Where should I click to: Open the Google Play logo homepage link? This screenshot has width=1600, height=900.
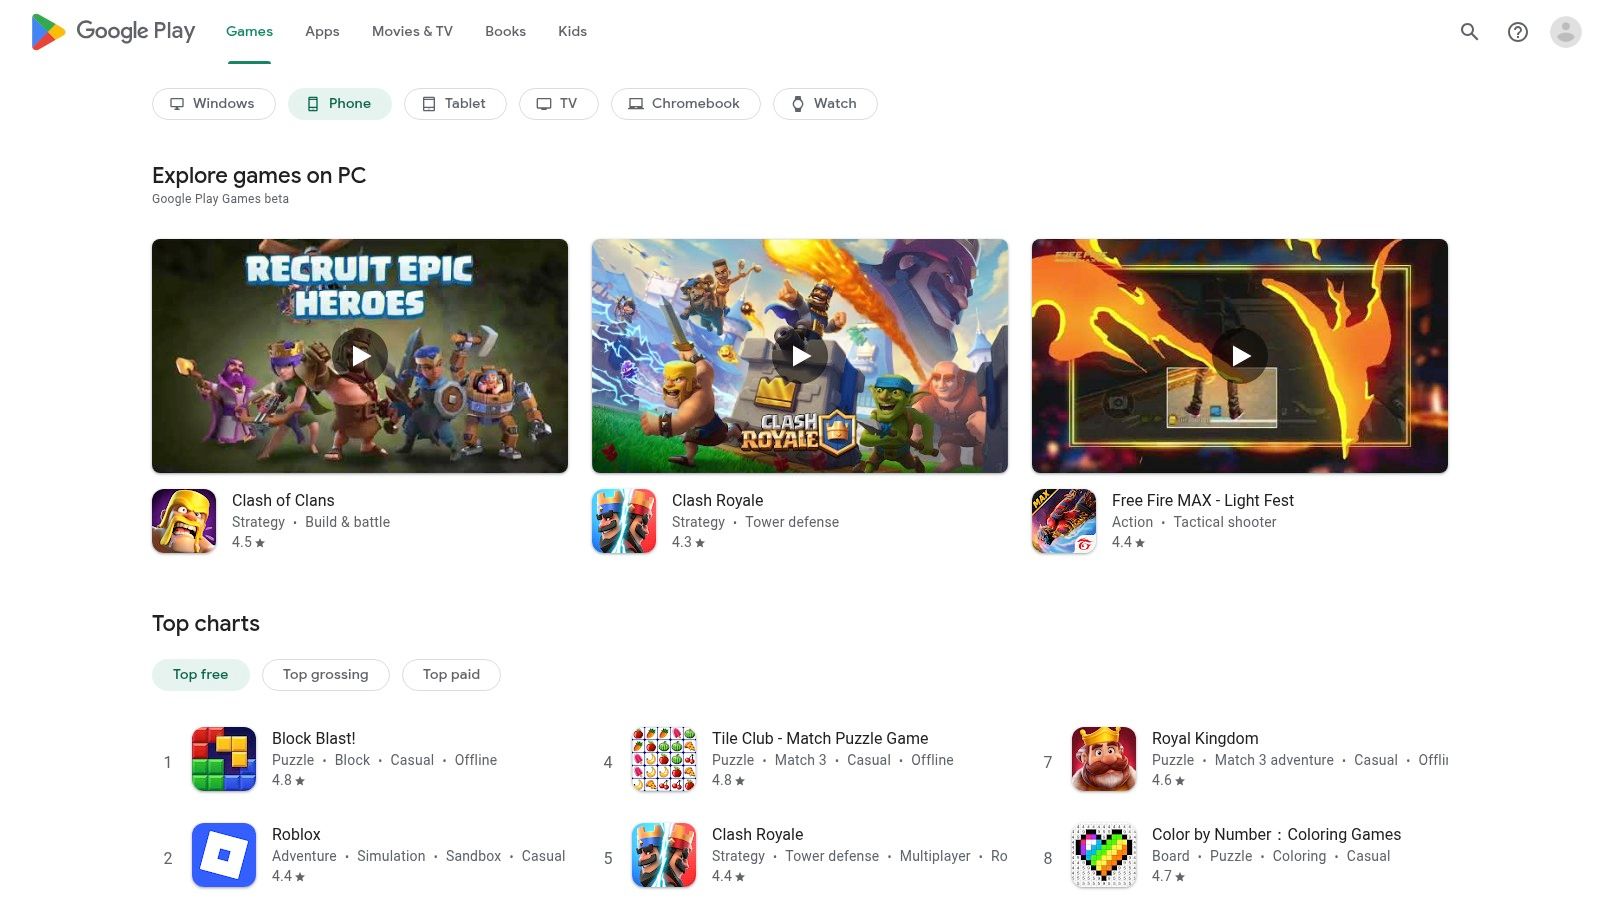(112, 31)
